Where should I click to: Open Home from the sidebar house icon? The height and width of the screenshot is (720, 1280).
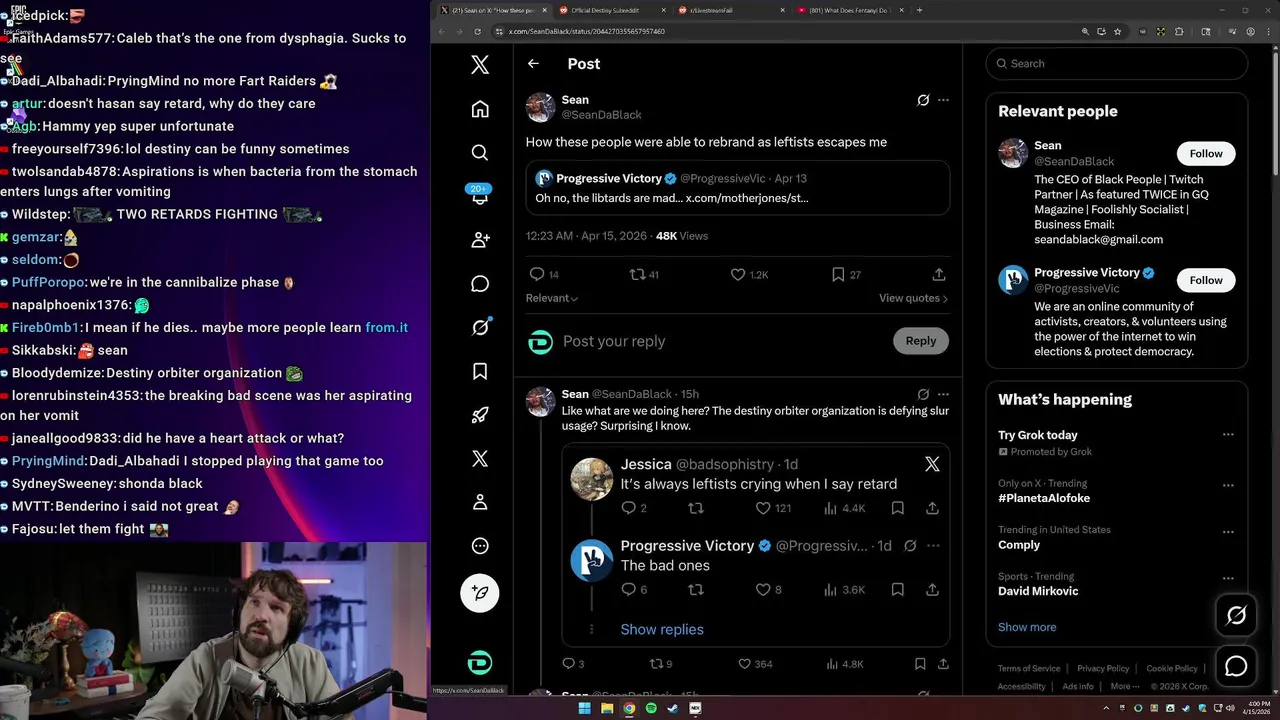(480, 109)
